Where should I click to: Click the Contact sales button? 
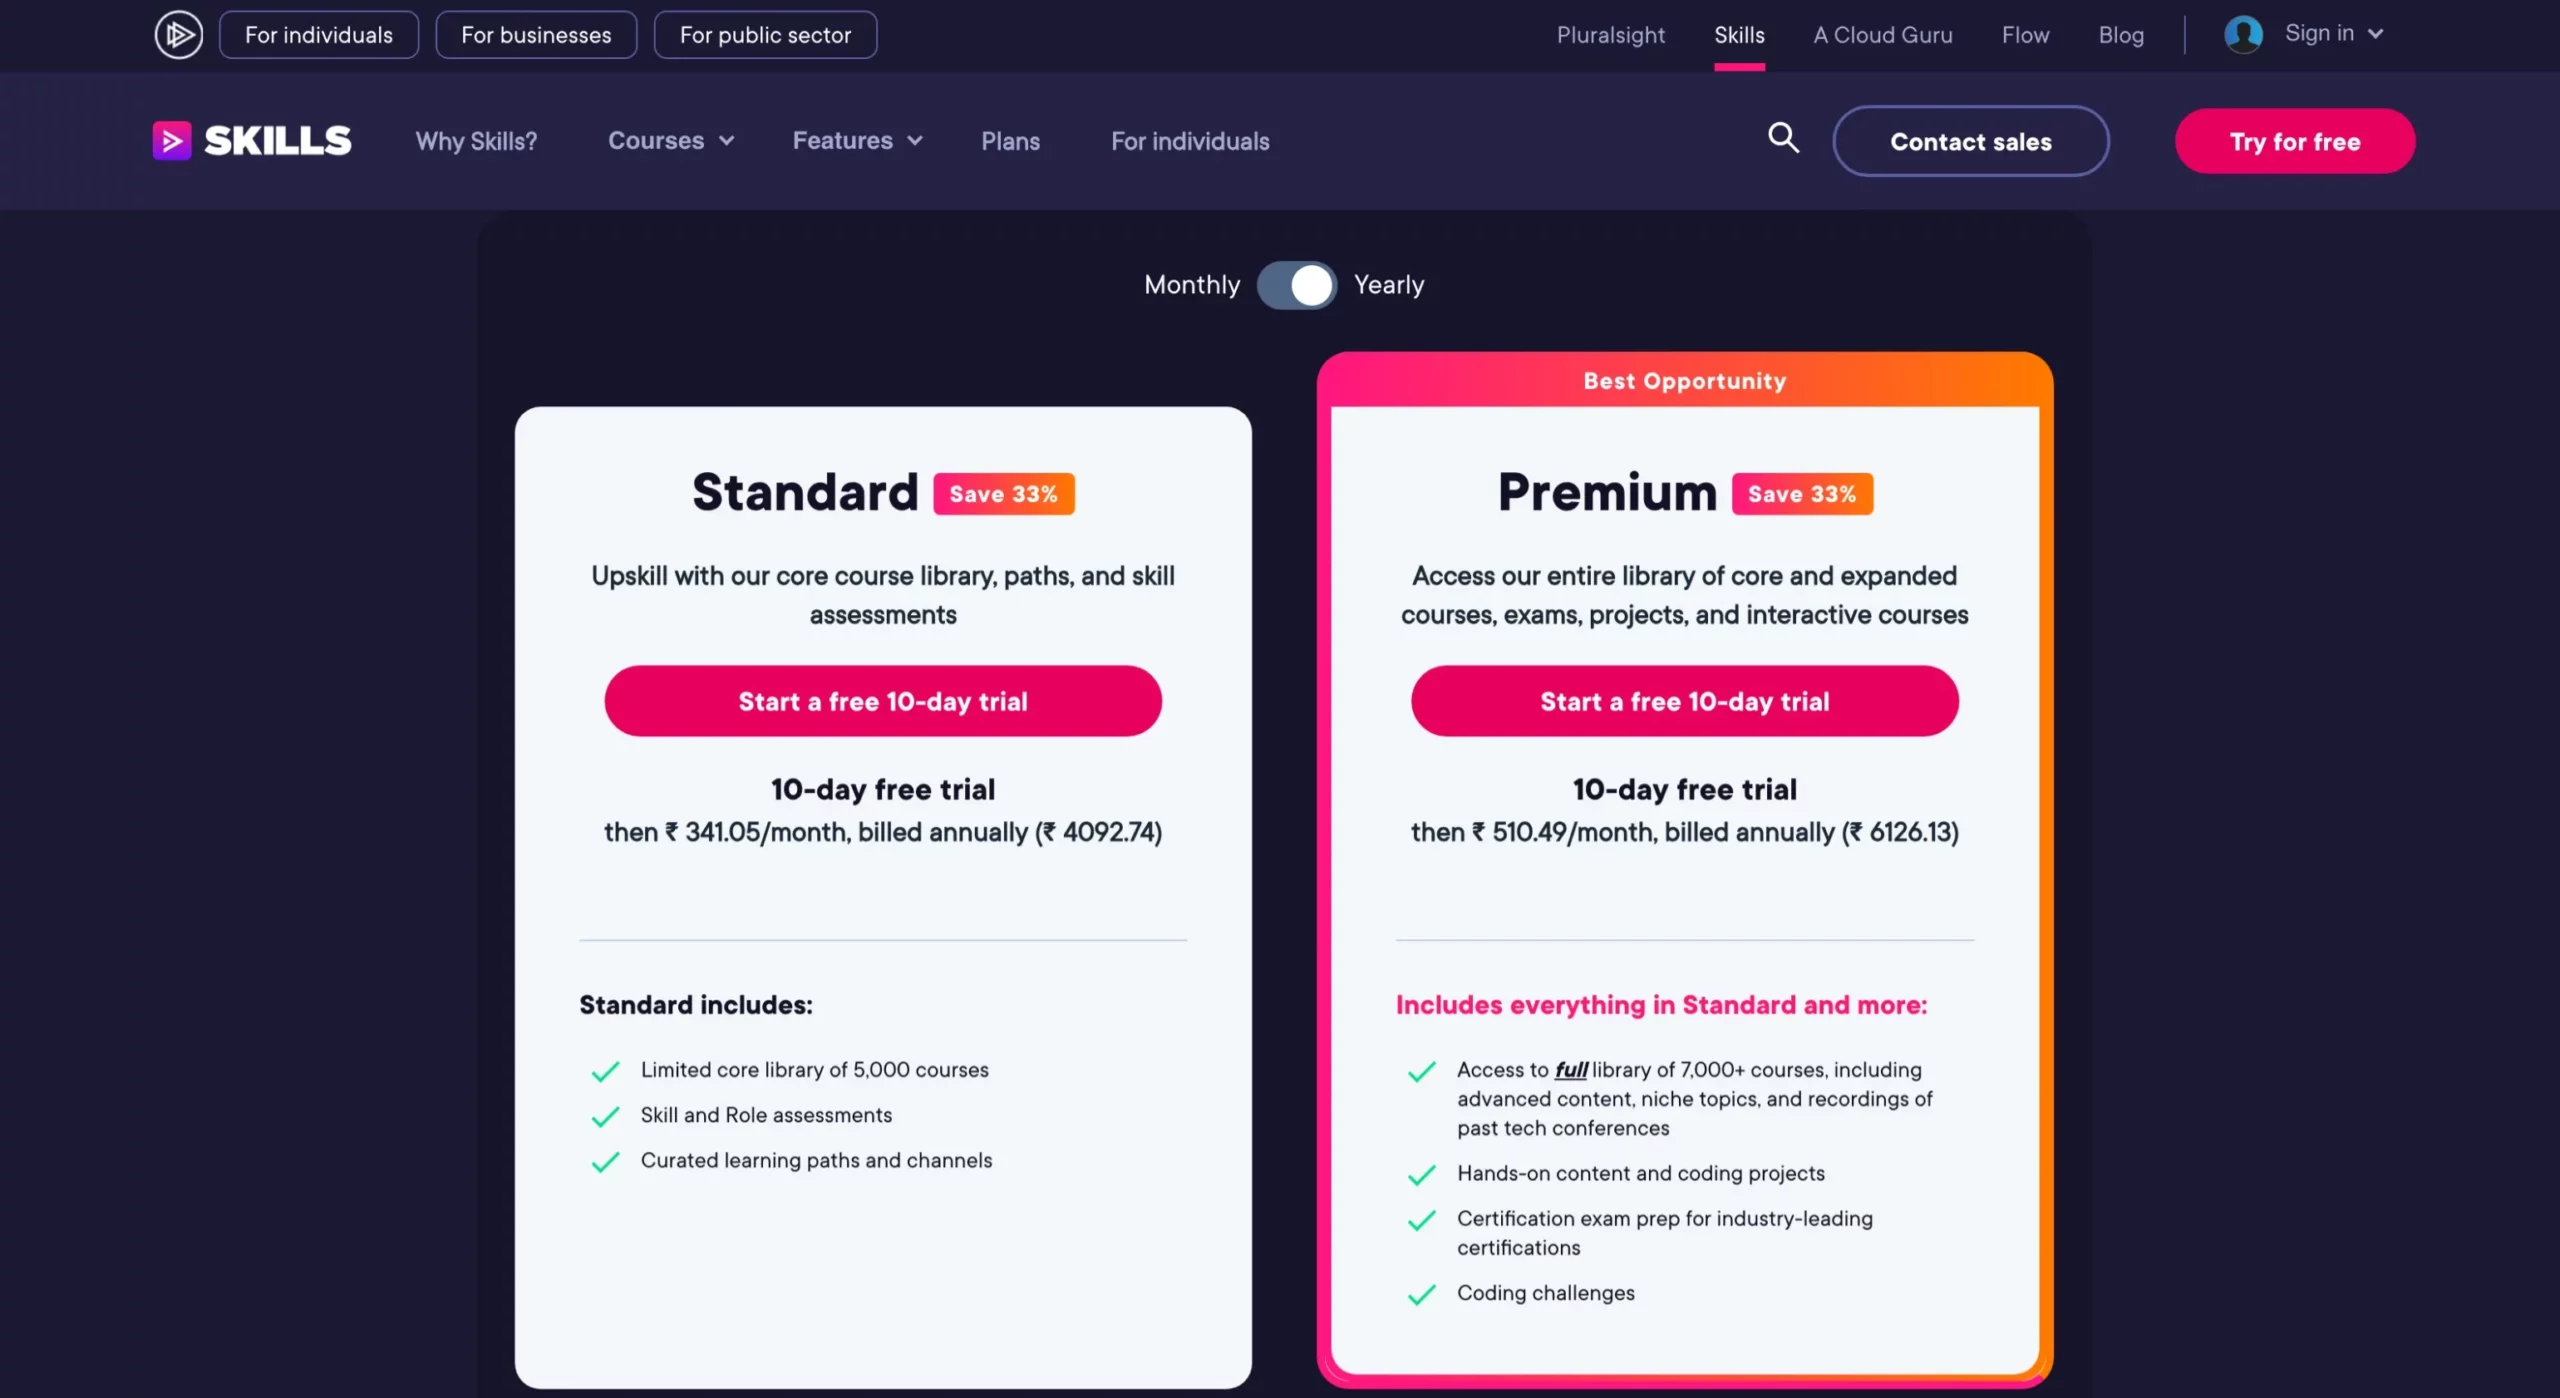1971,139
